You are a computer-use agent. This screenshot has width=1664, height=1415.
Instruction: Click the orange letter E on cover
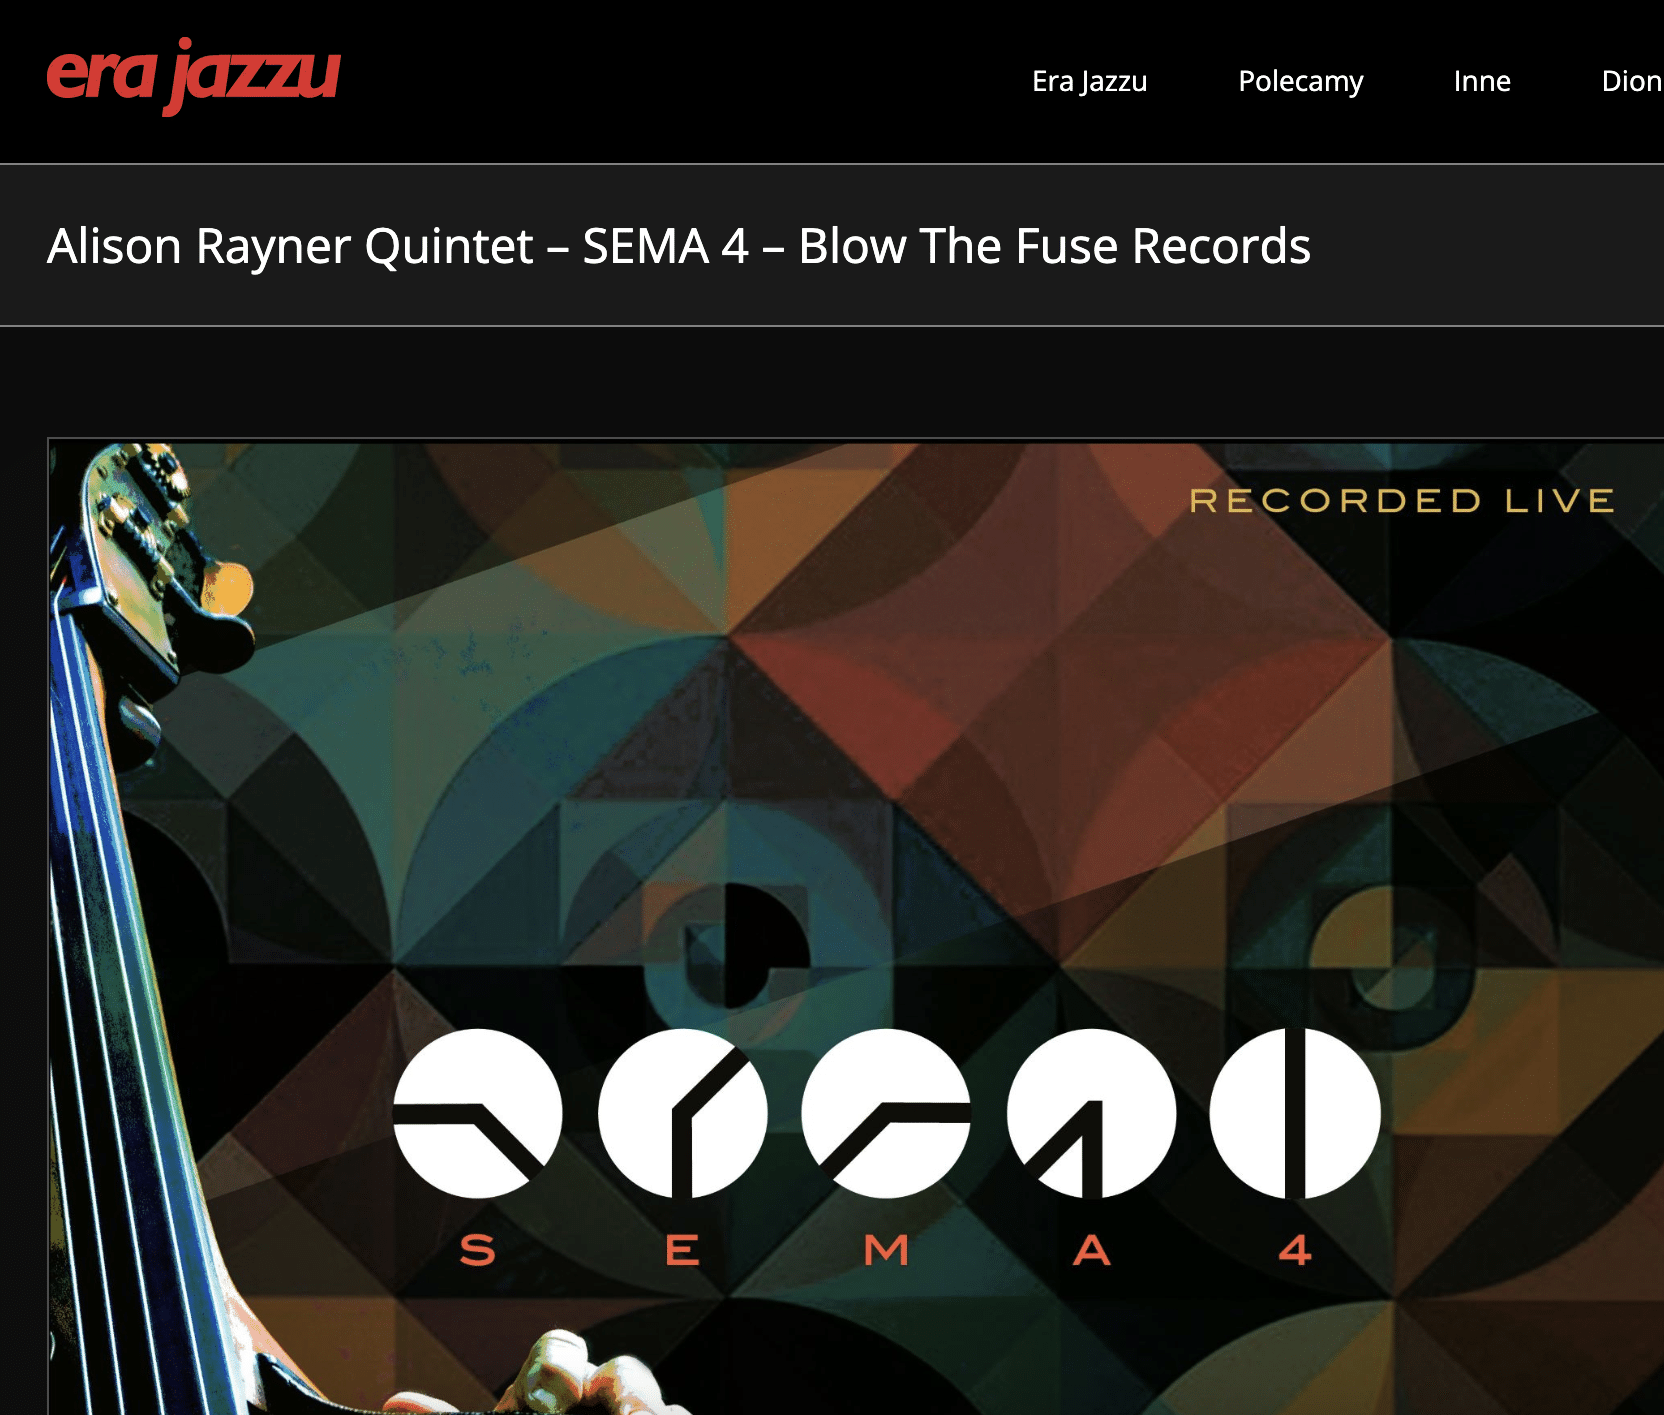[x=683, y=1250]
